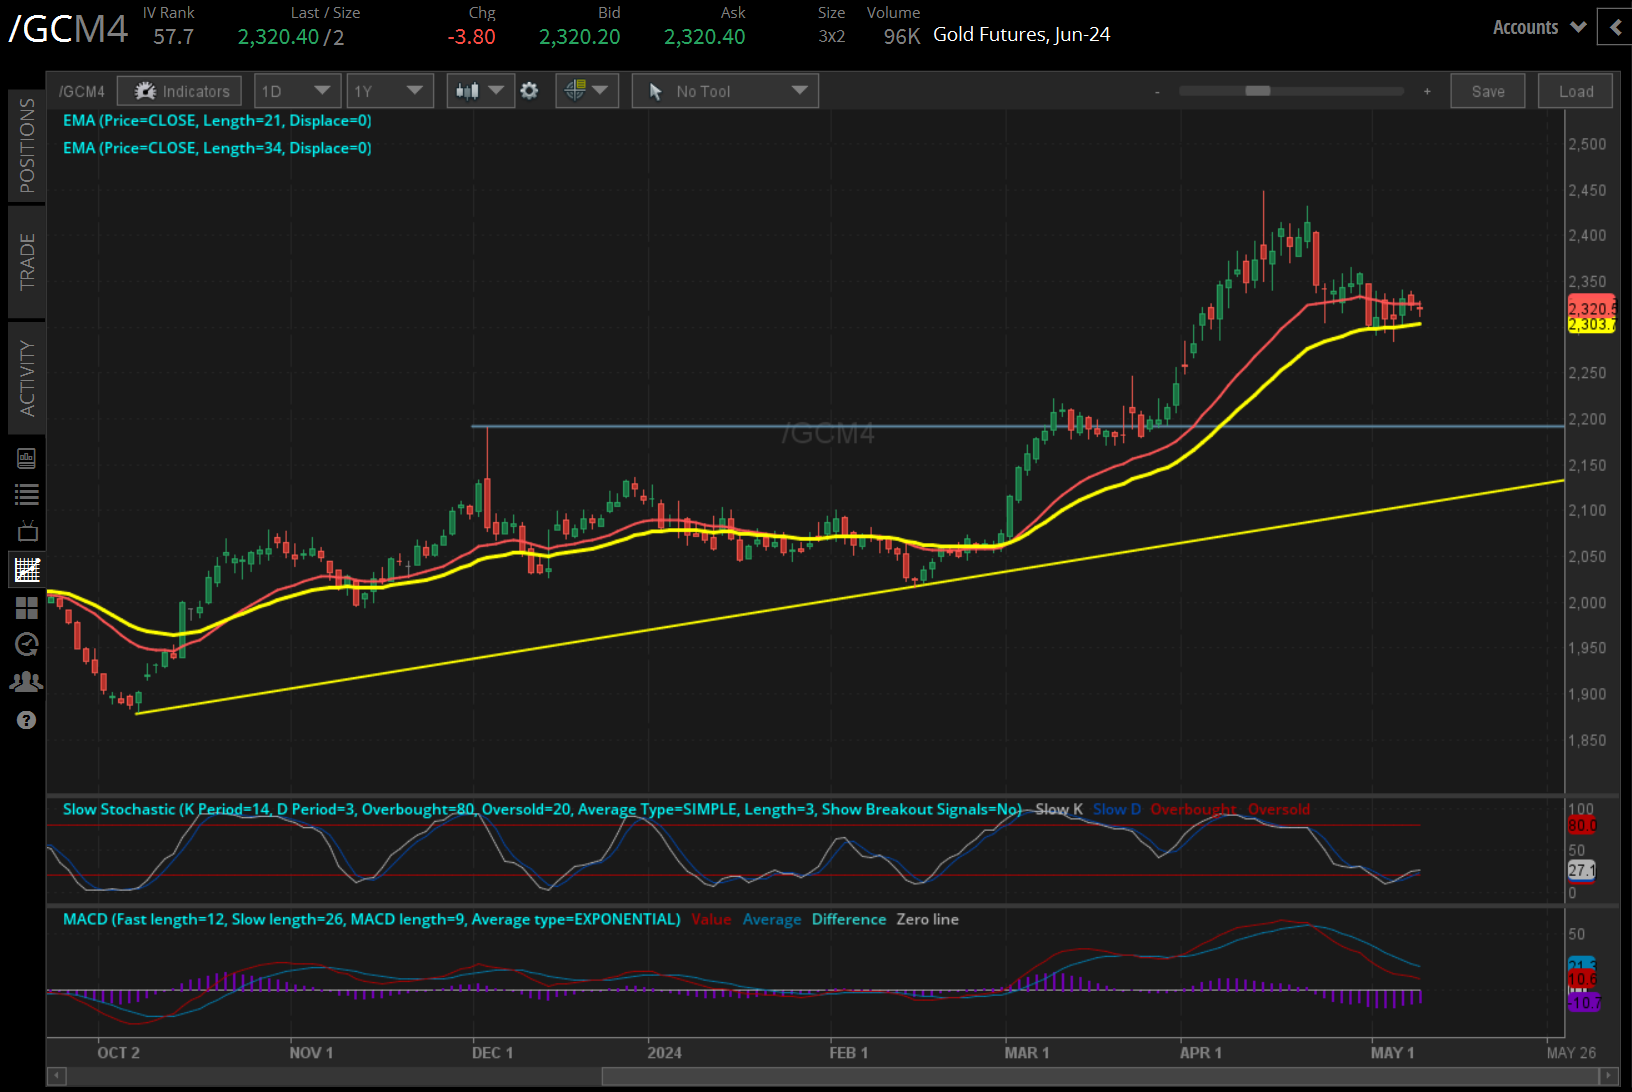1632x1092 pixels.
Task: Open the No Tool drawing dropdown
Action: pyautogui.click(x=724, y=90)
